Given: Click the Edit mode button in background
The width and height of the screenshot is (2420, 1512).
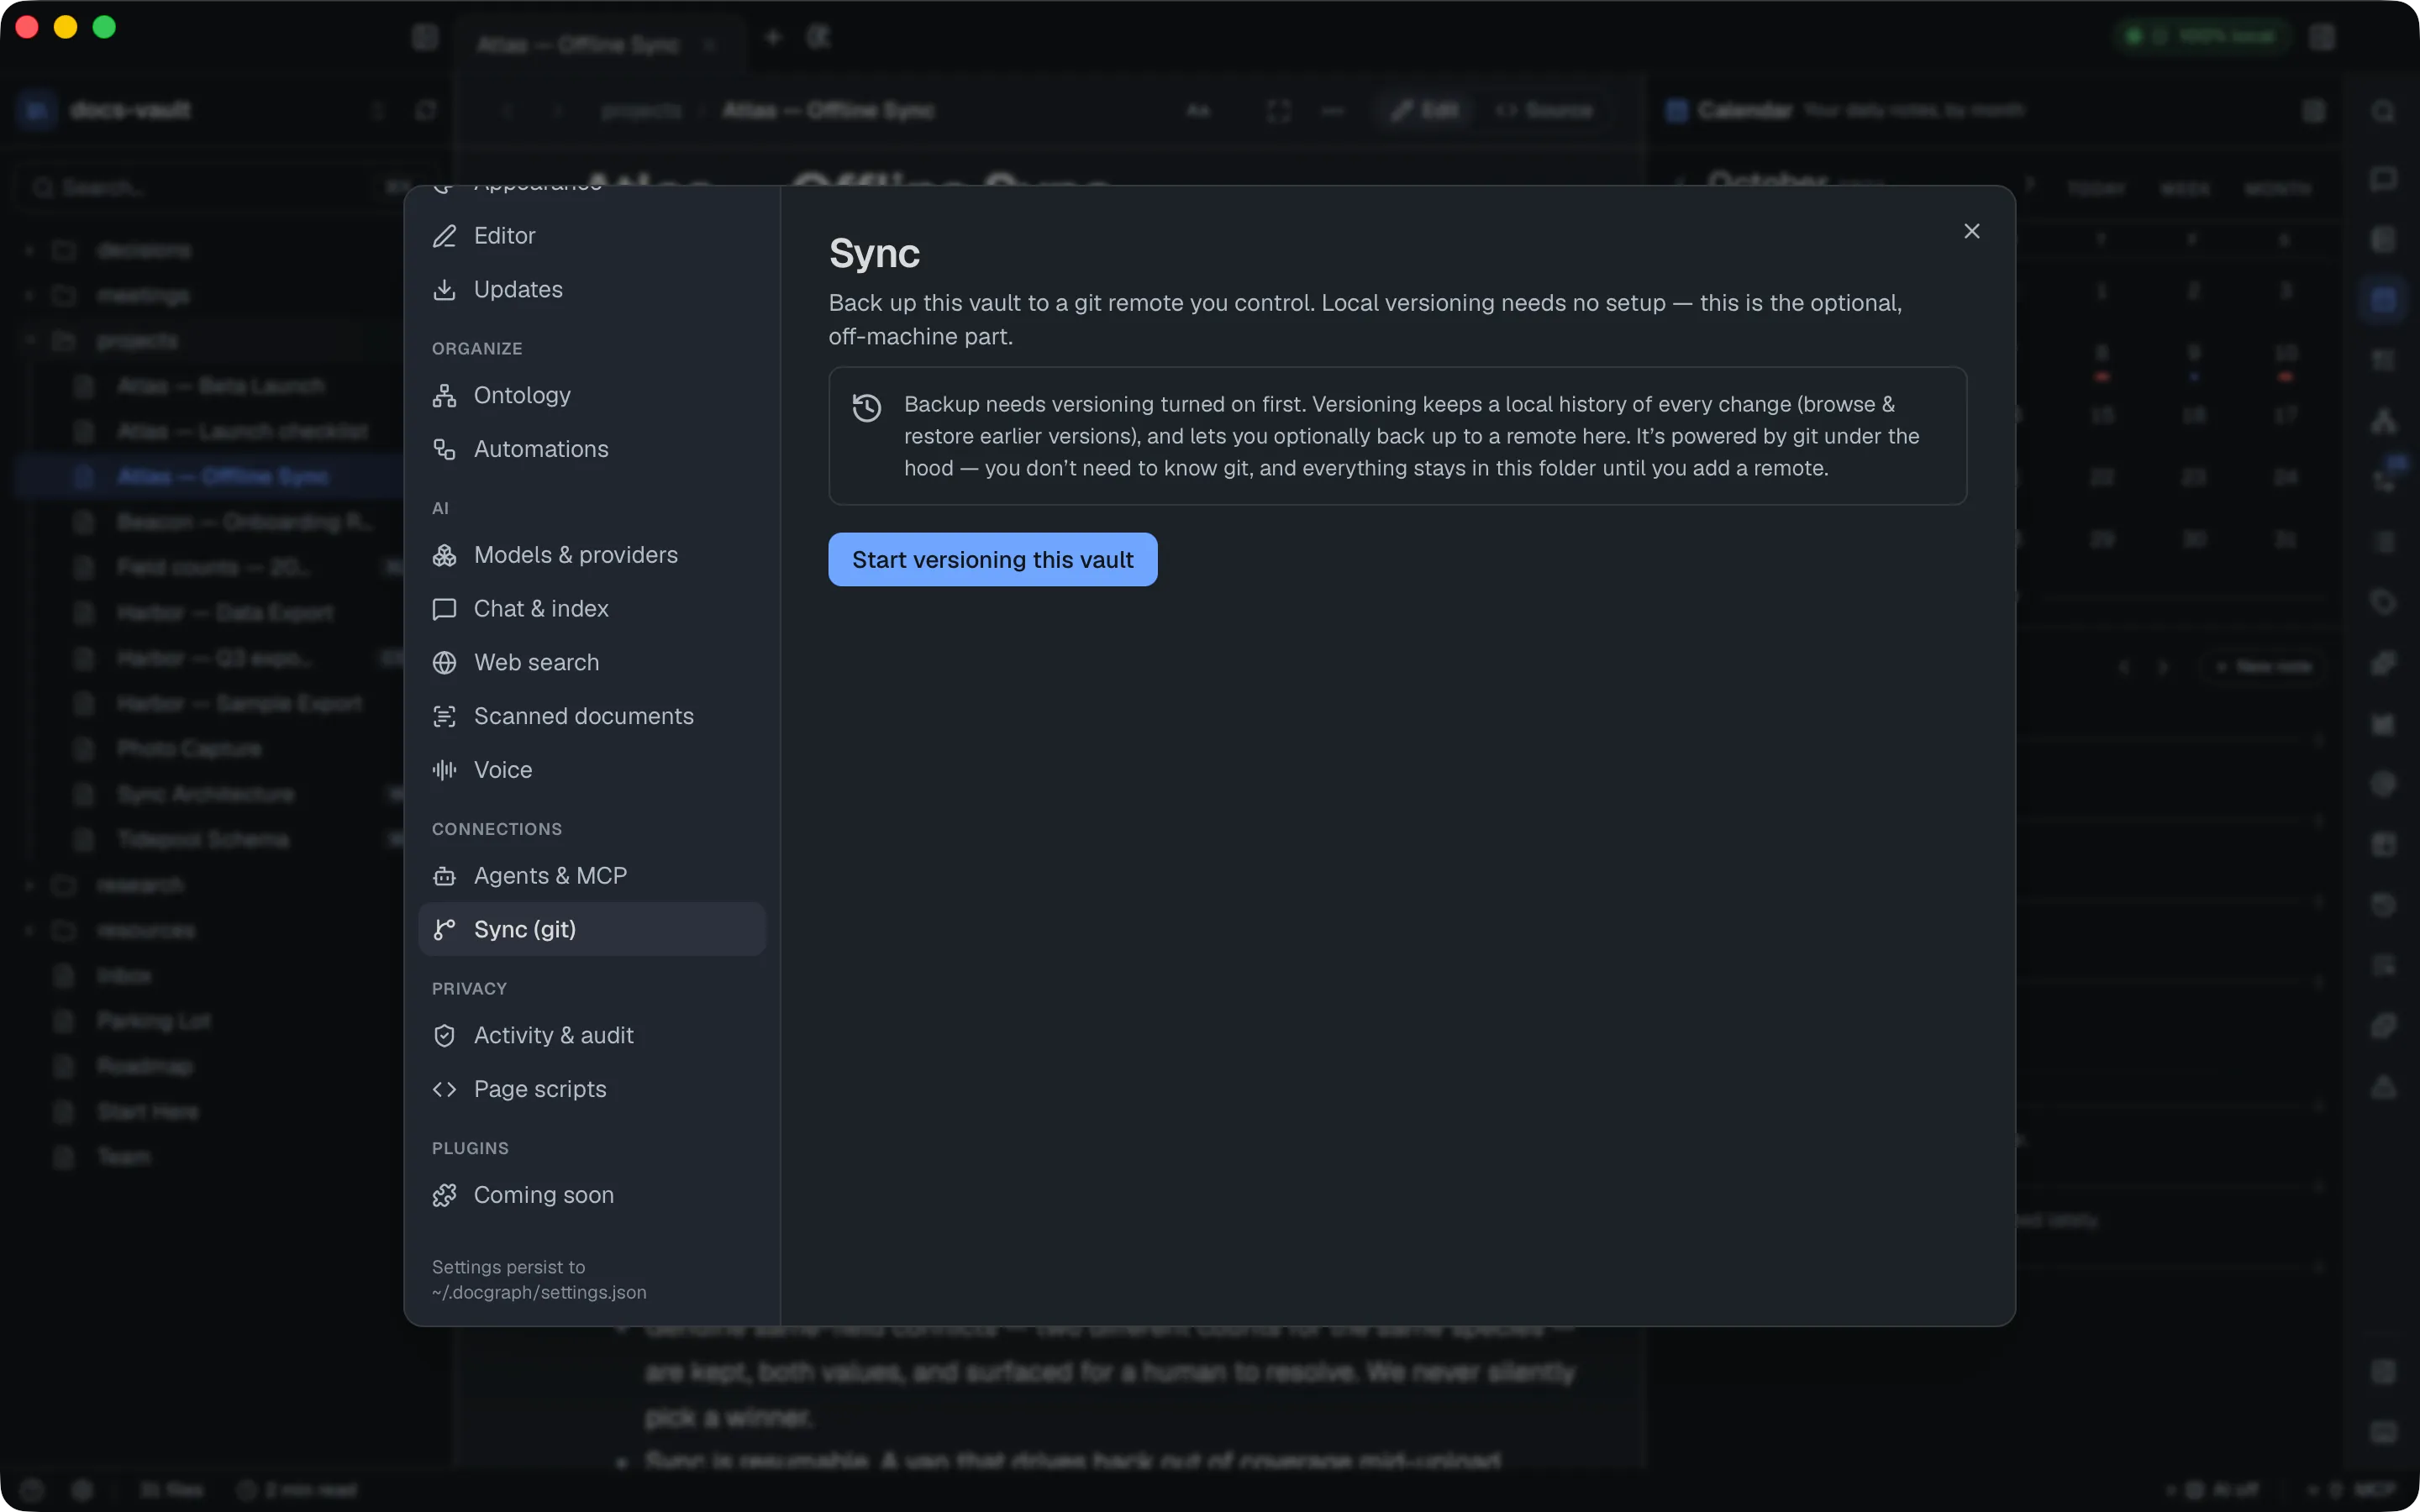Looking at the screenshot, I should tap(1424, 110).
